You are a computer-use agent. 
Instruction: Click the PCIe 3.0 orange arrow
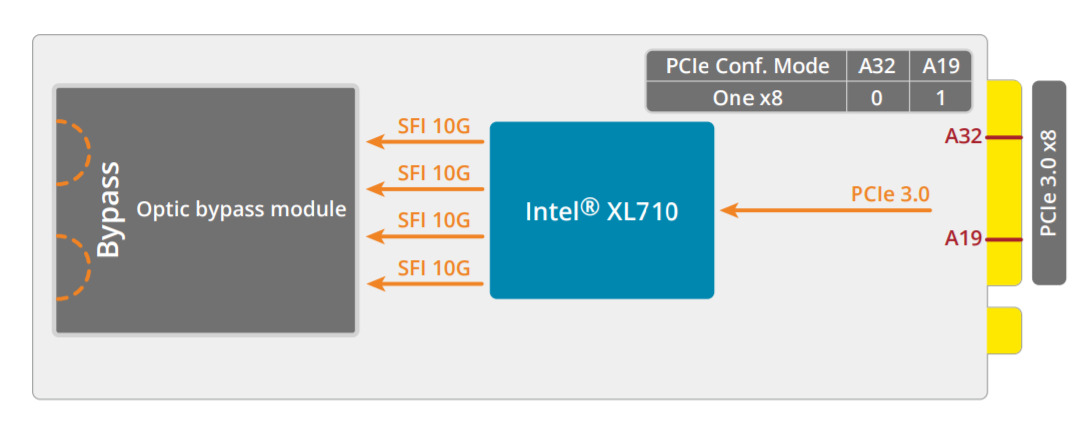click(825, 209)
